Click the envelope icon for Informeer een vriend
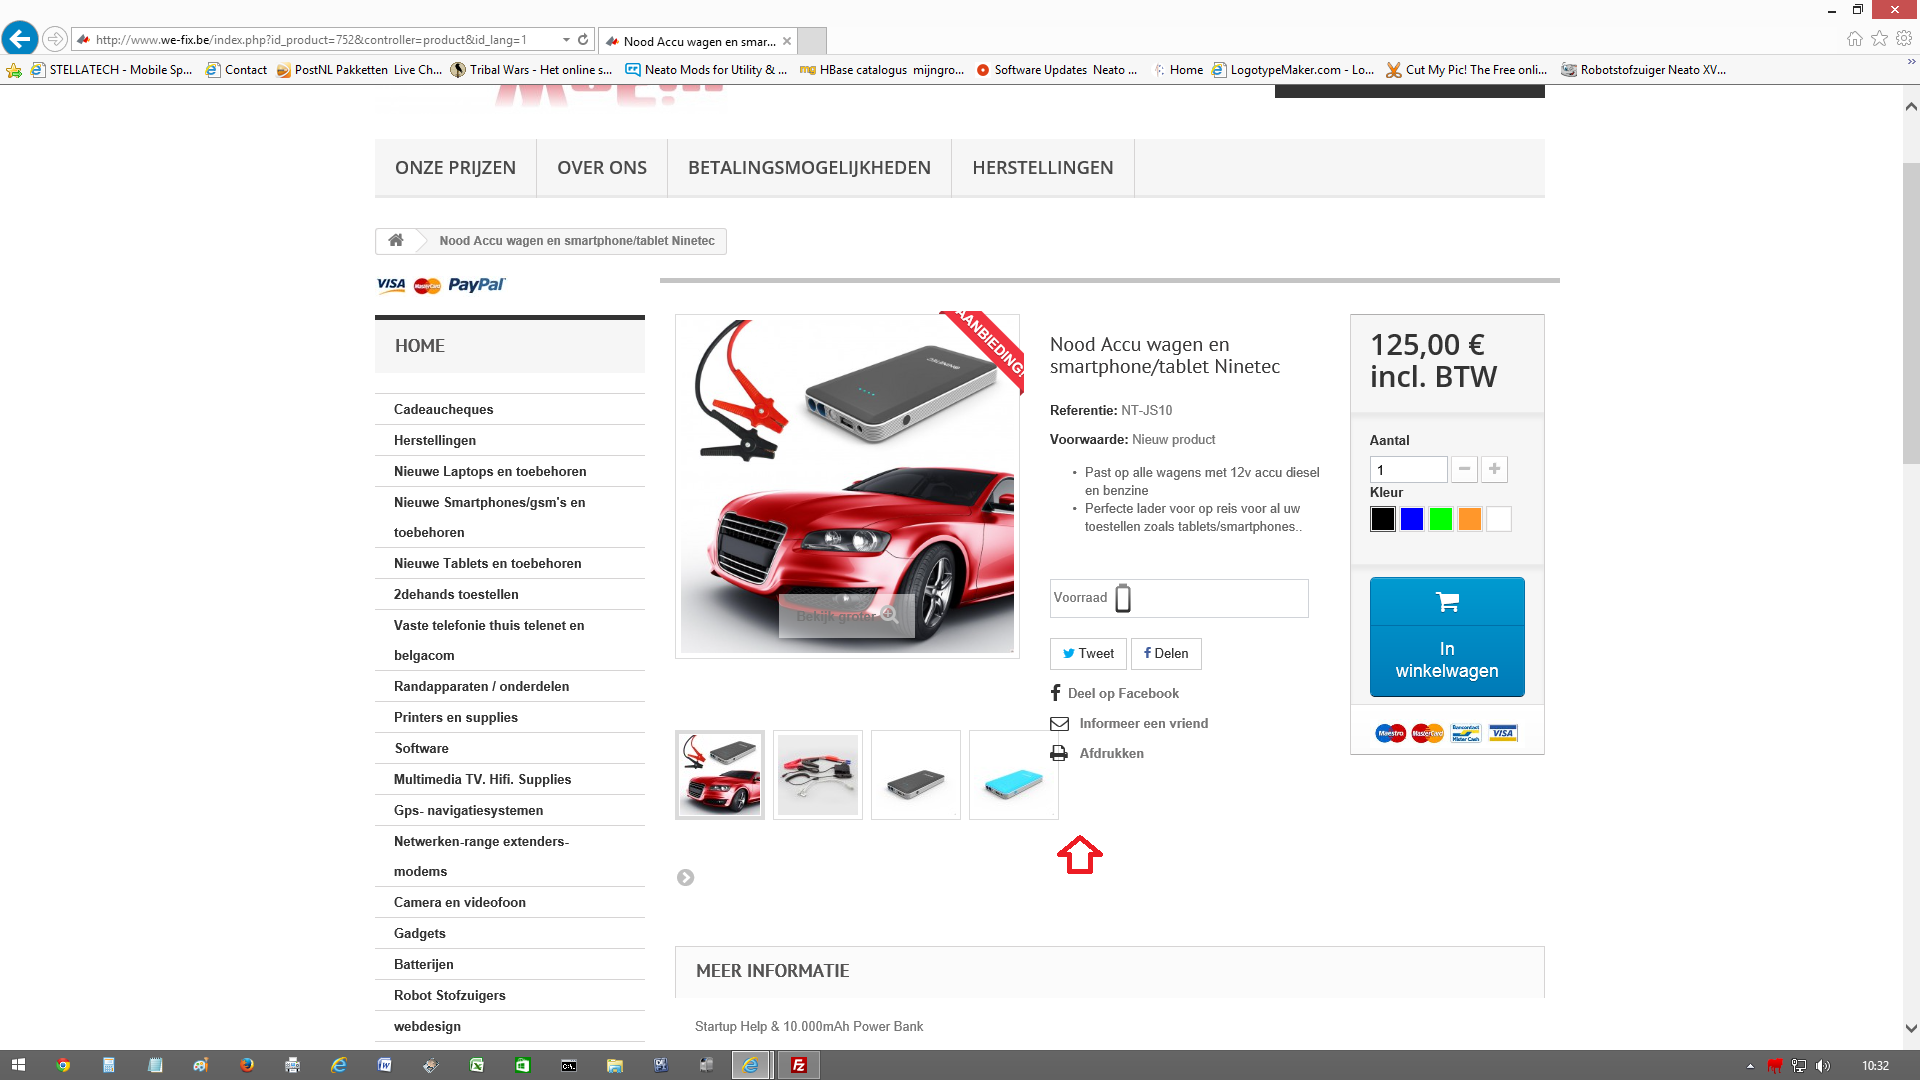This screenshot has height=1080, width=1920. [x=1059, y=723]
